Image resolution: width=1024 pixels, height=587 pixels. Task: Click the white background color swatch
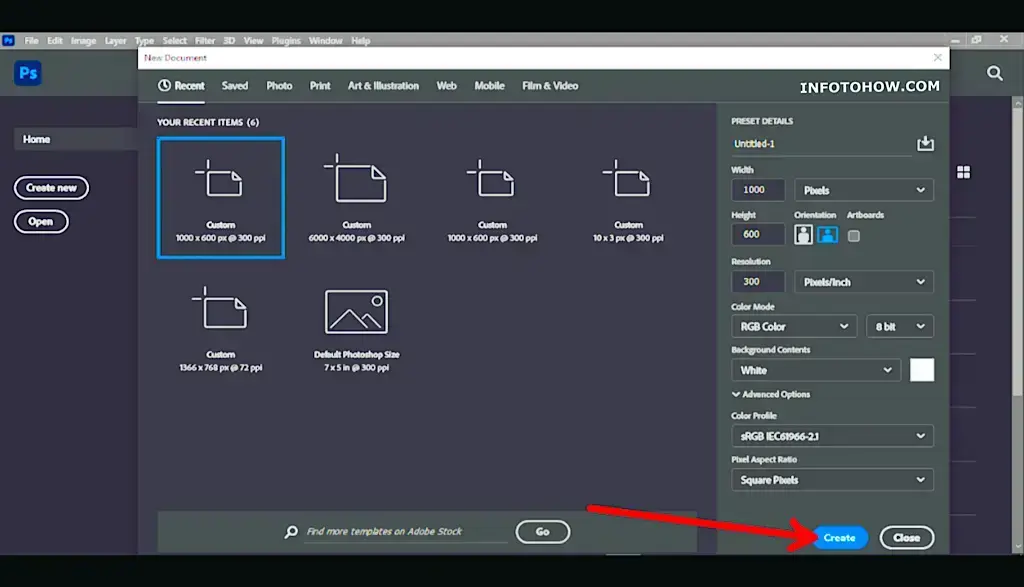point(921,370)
